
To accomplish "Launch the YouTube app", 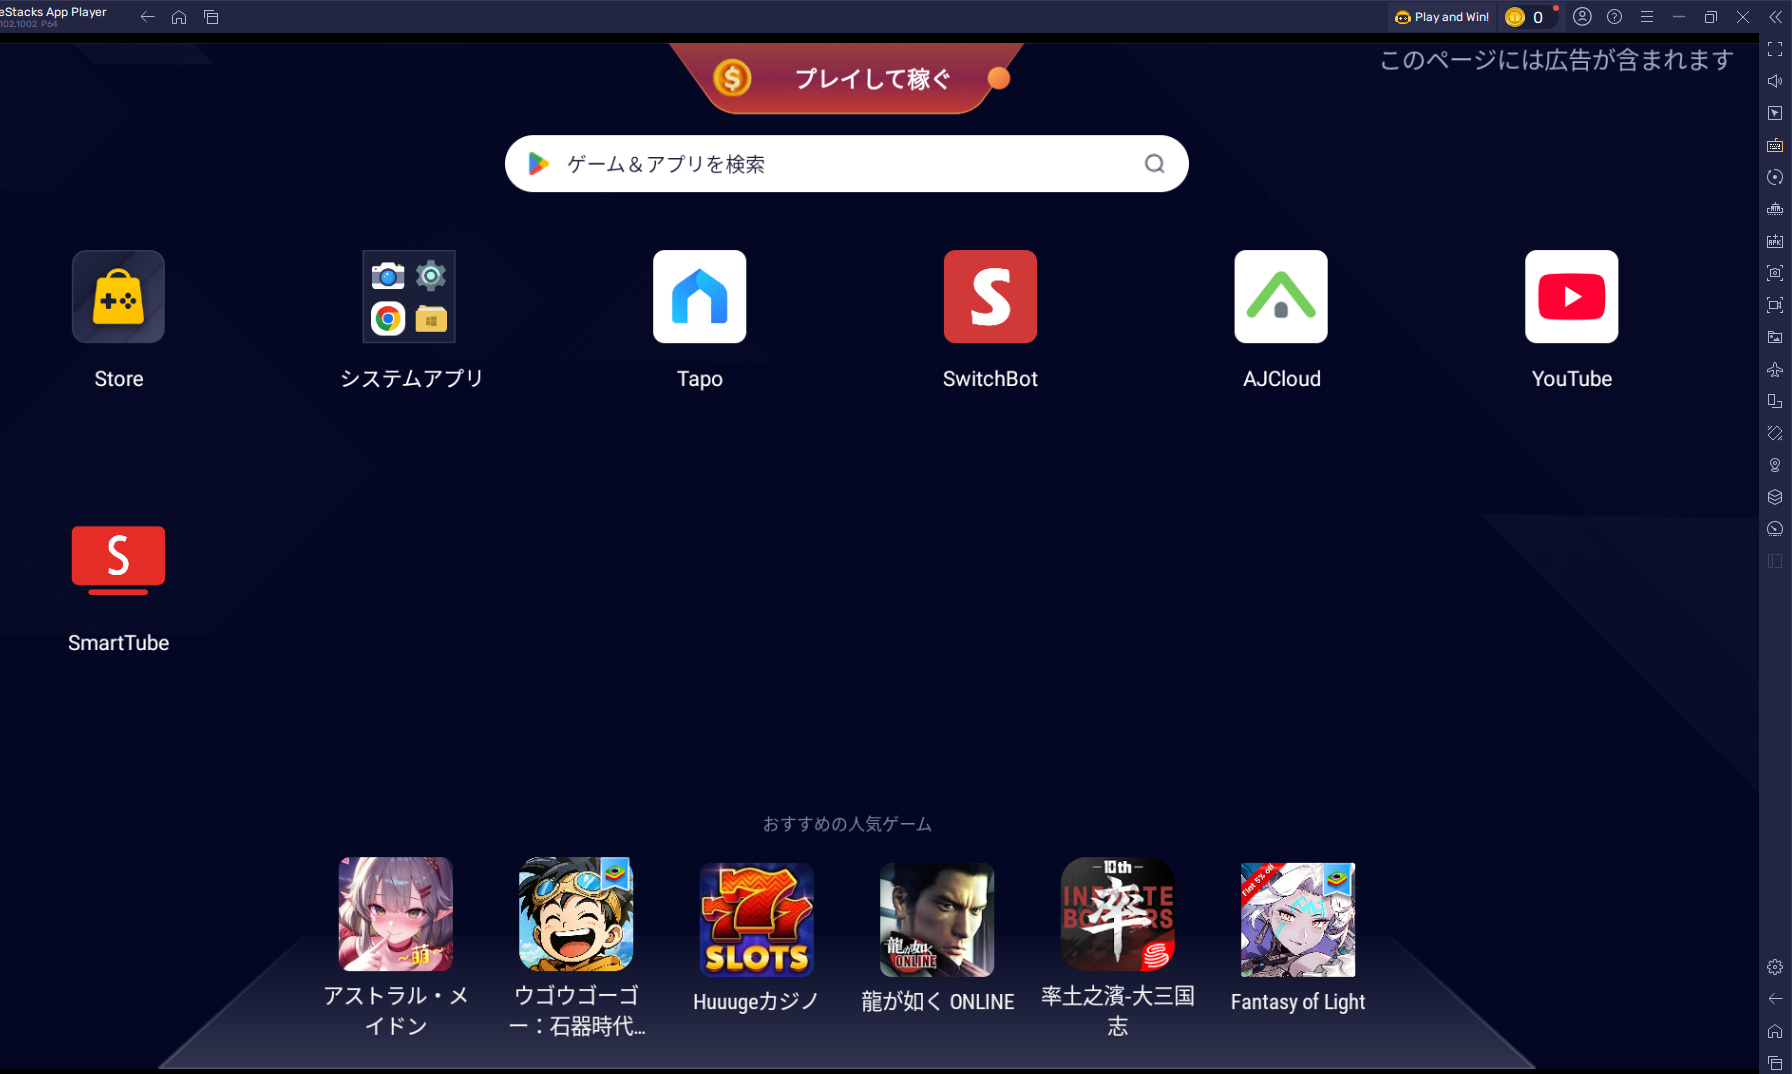I will tap(1572, 297).
